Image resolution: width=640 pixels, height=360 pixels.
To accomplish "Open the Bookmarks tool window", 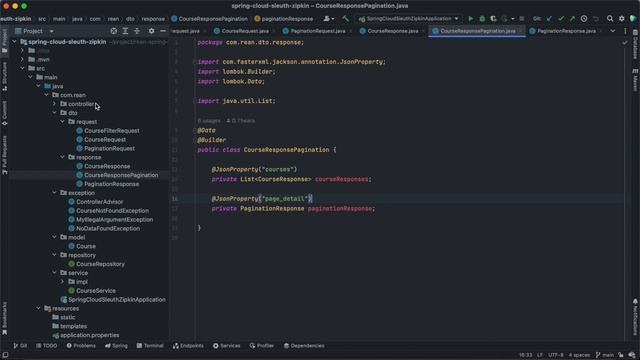I will 4,318.
